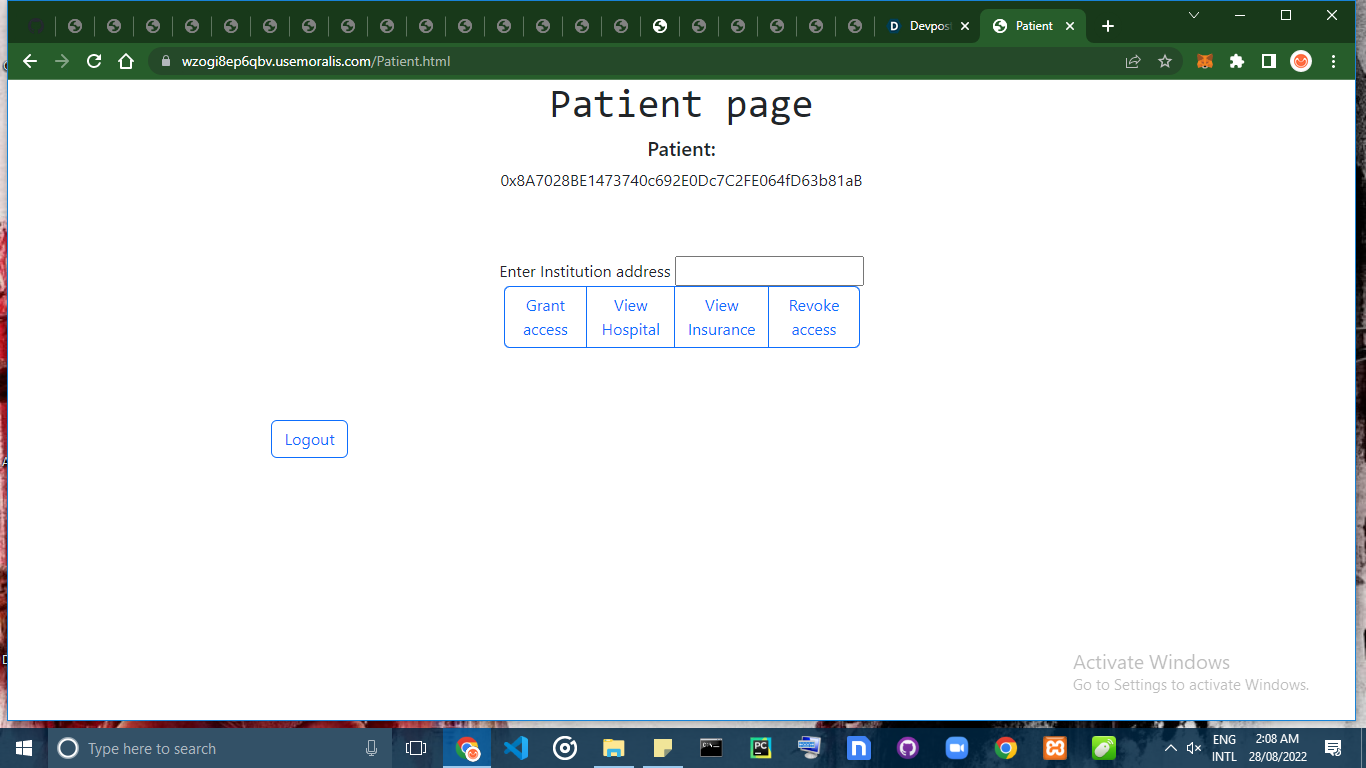Select the Patient tab
This screenshot has width=1366, height=768.
tap(1030, 26)
